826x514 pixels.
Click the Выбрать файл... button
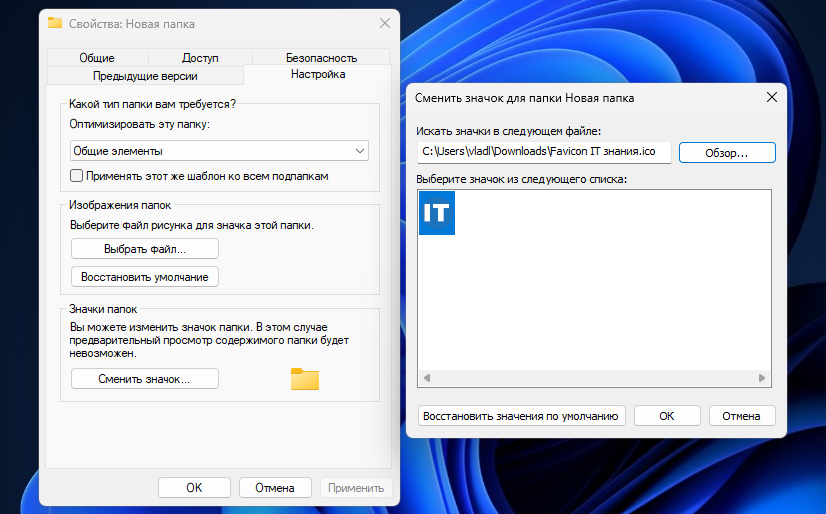(x=145, y=249)
